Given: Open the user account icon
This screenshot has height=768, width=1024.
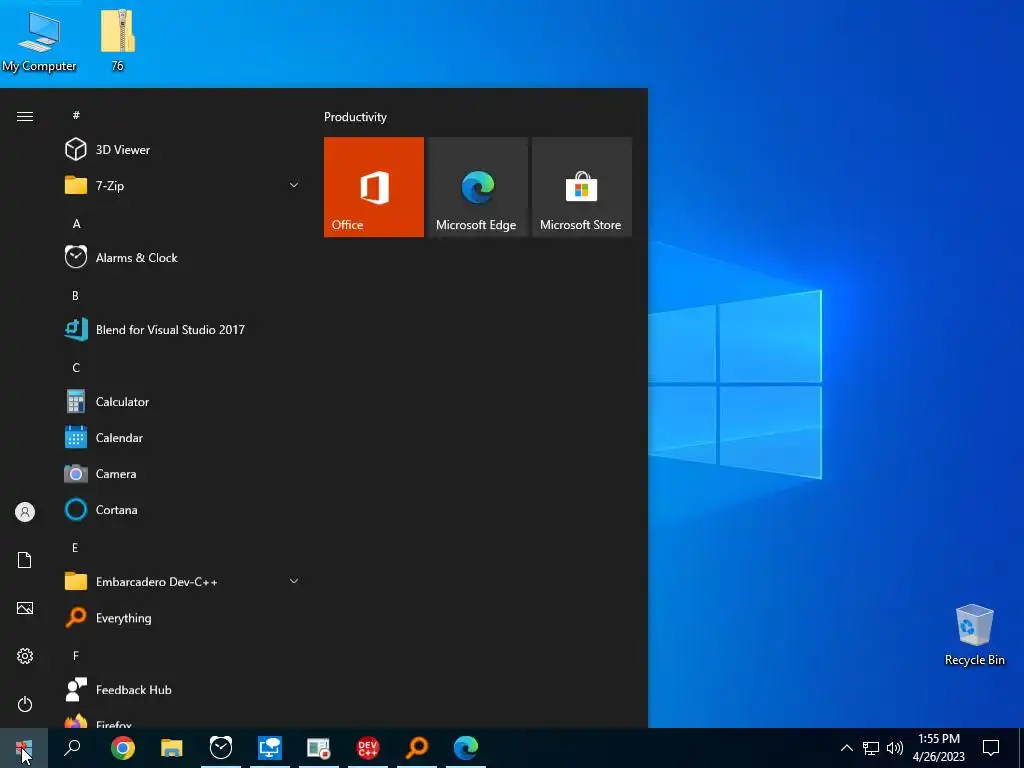Looking at the screenshot, I should point(25,512).
